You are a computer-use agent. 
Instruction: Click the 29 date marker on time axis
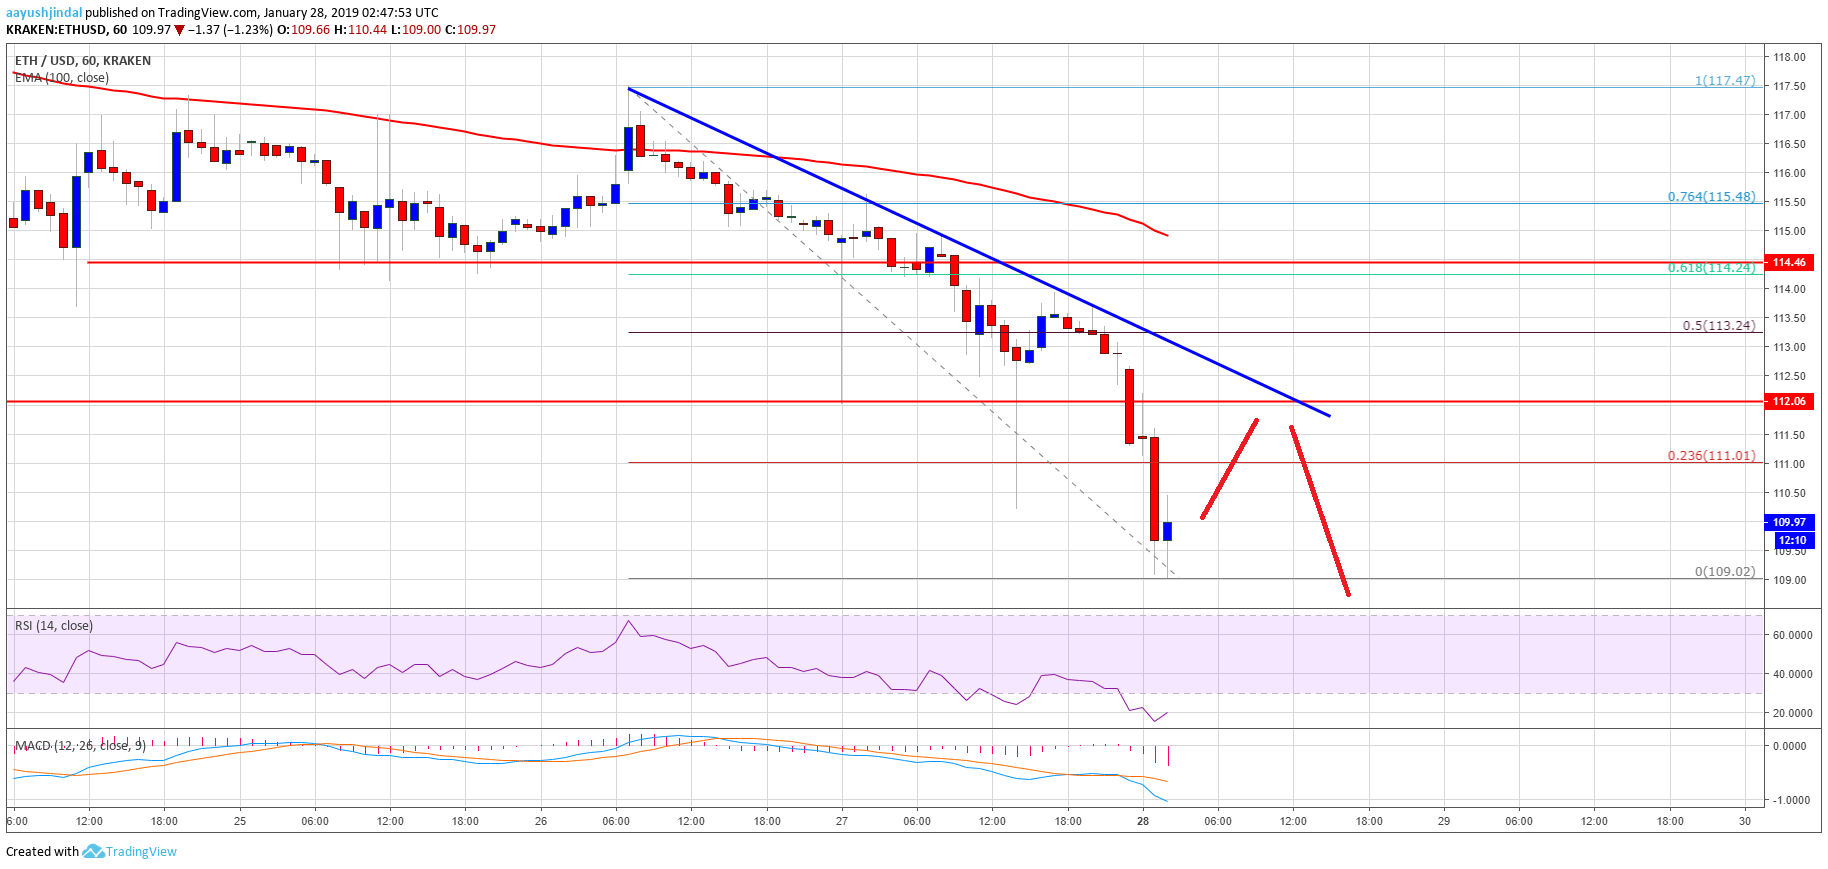pos(1444,821)
